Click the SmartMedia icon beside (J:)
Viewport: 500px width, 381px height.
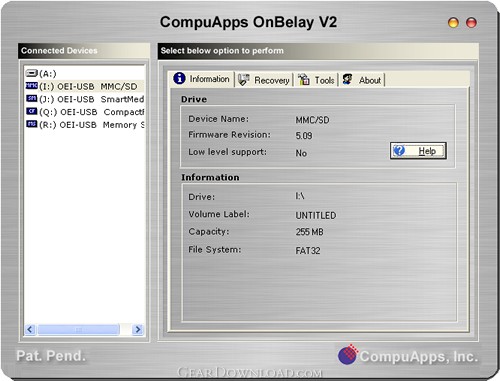point(32,99)
